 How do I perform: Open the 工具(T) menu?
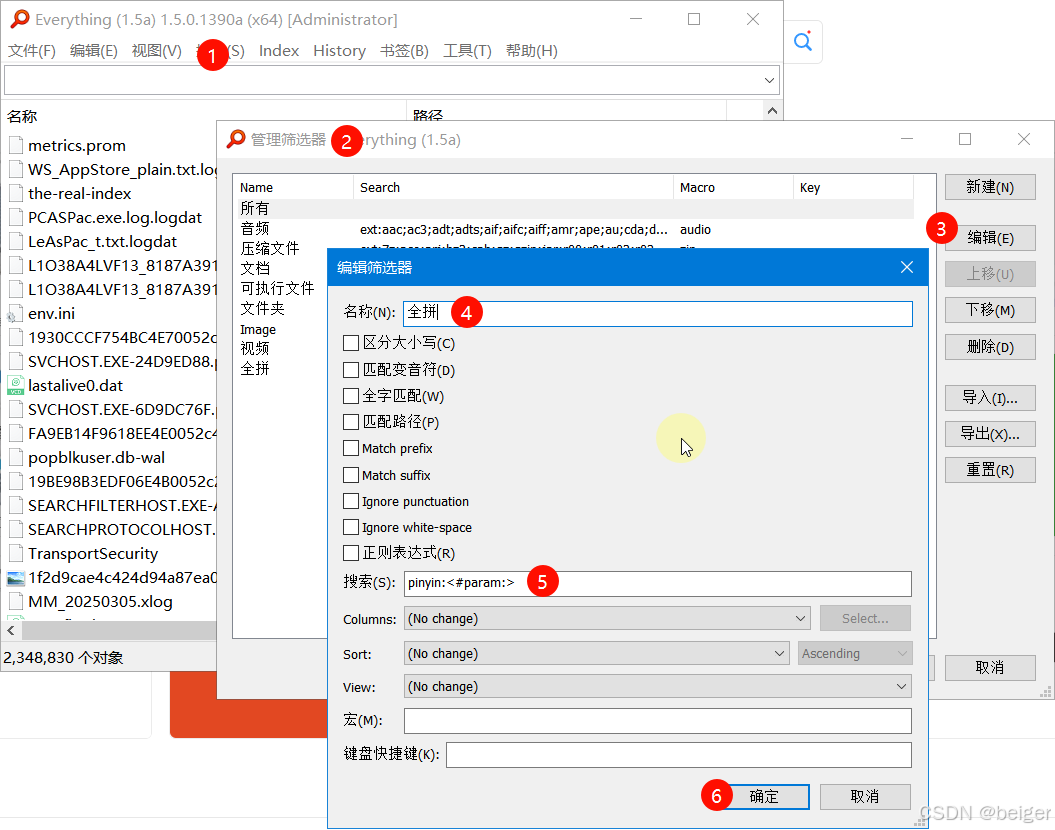467,50
